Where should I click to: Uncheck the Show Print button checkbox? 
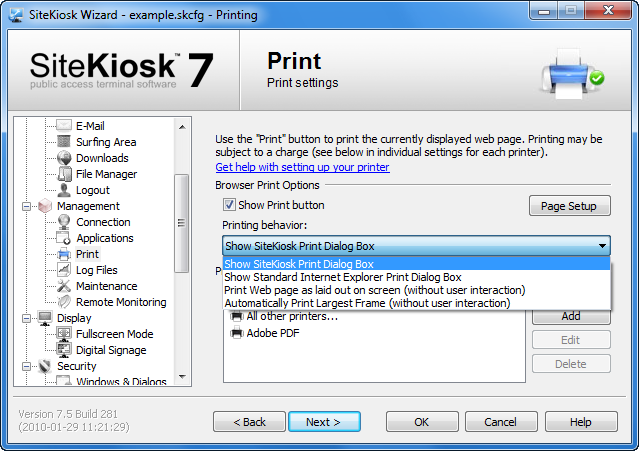coord(229,205)
